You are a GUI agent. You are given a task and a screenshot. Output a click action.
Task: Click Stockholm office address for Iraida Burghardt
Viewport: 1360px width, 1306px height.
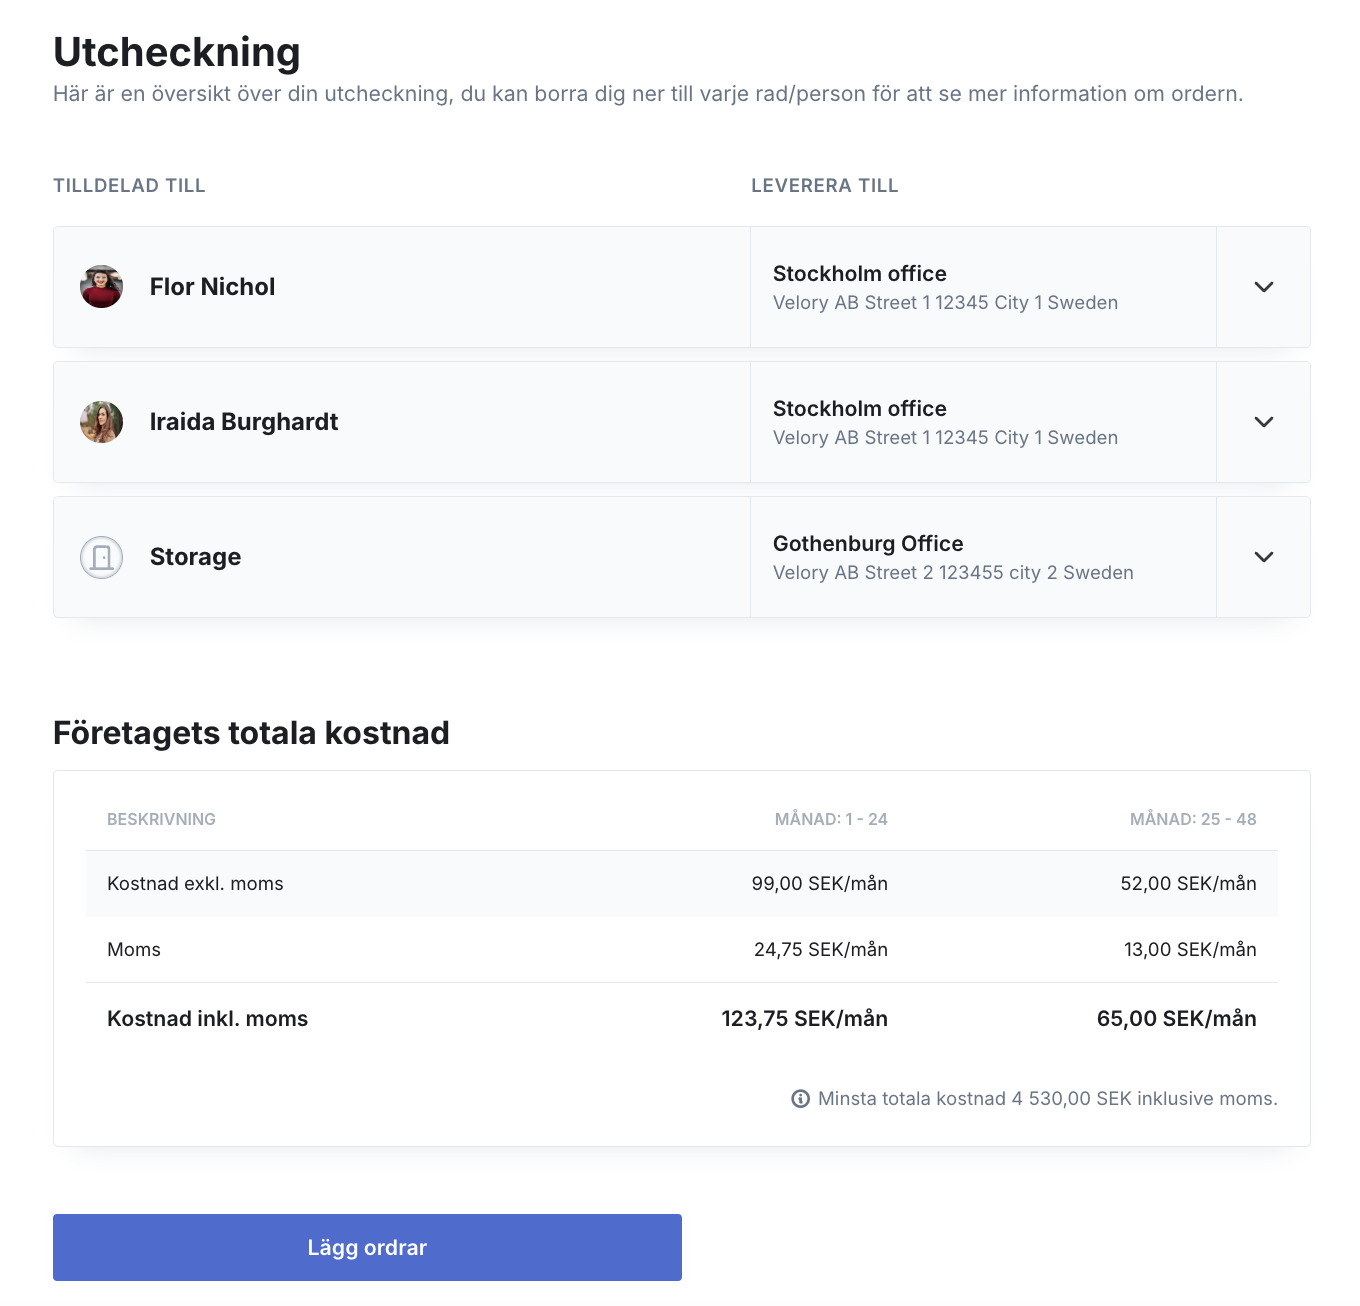[945, 423]
